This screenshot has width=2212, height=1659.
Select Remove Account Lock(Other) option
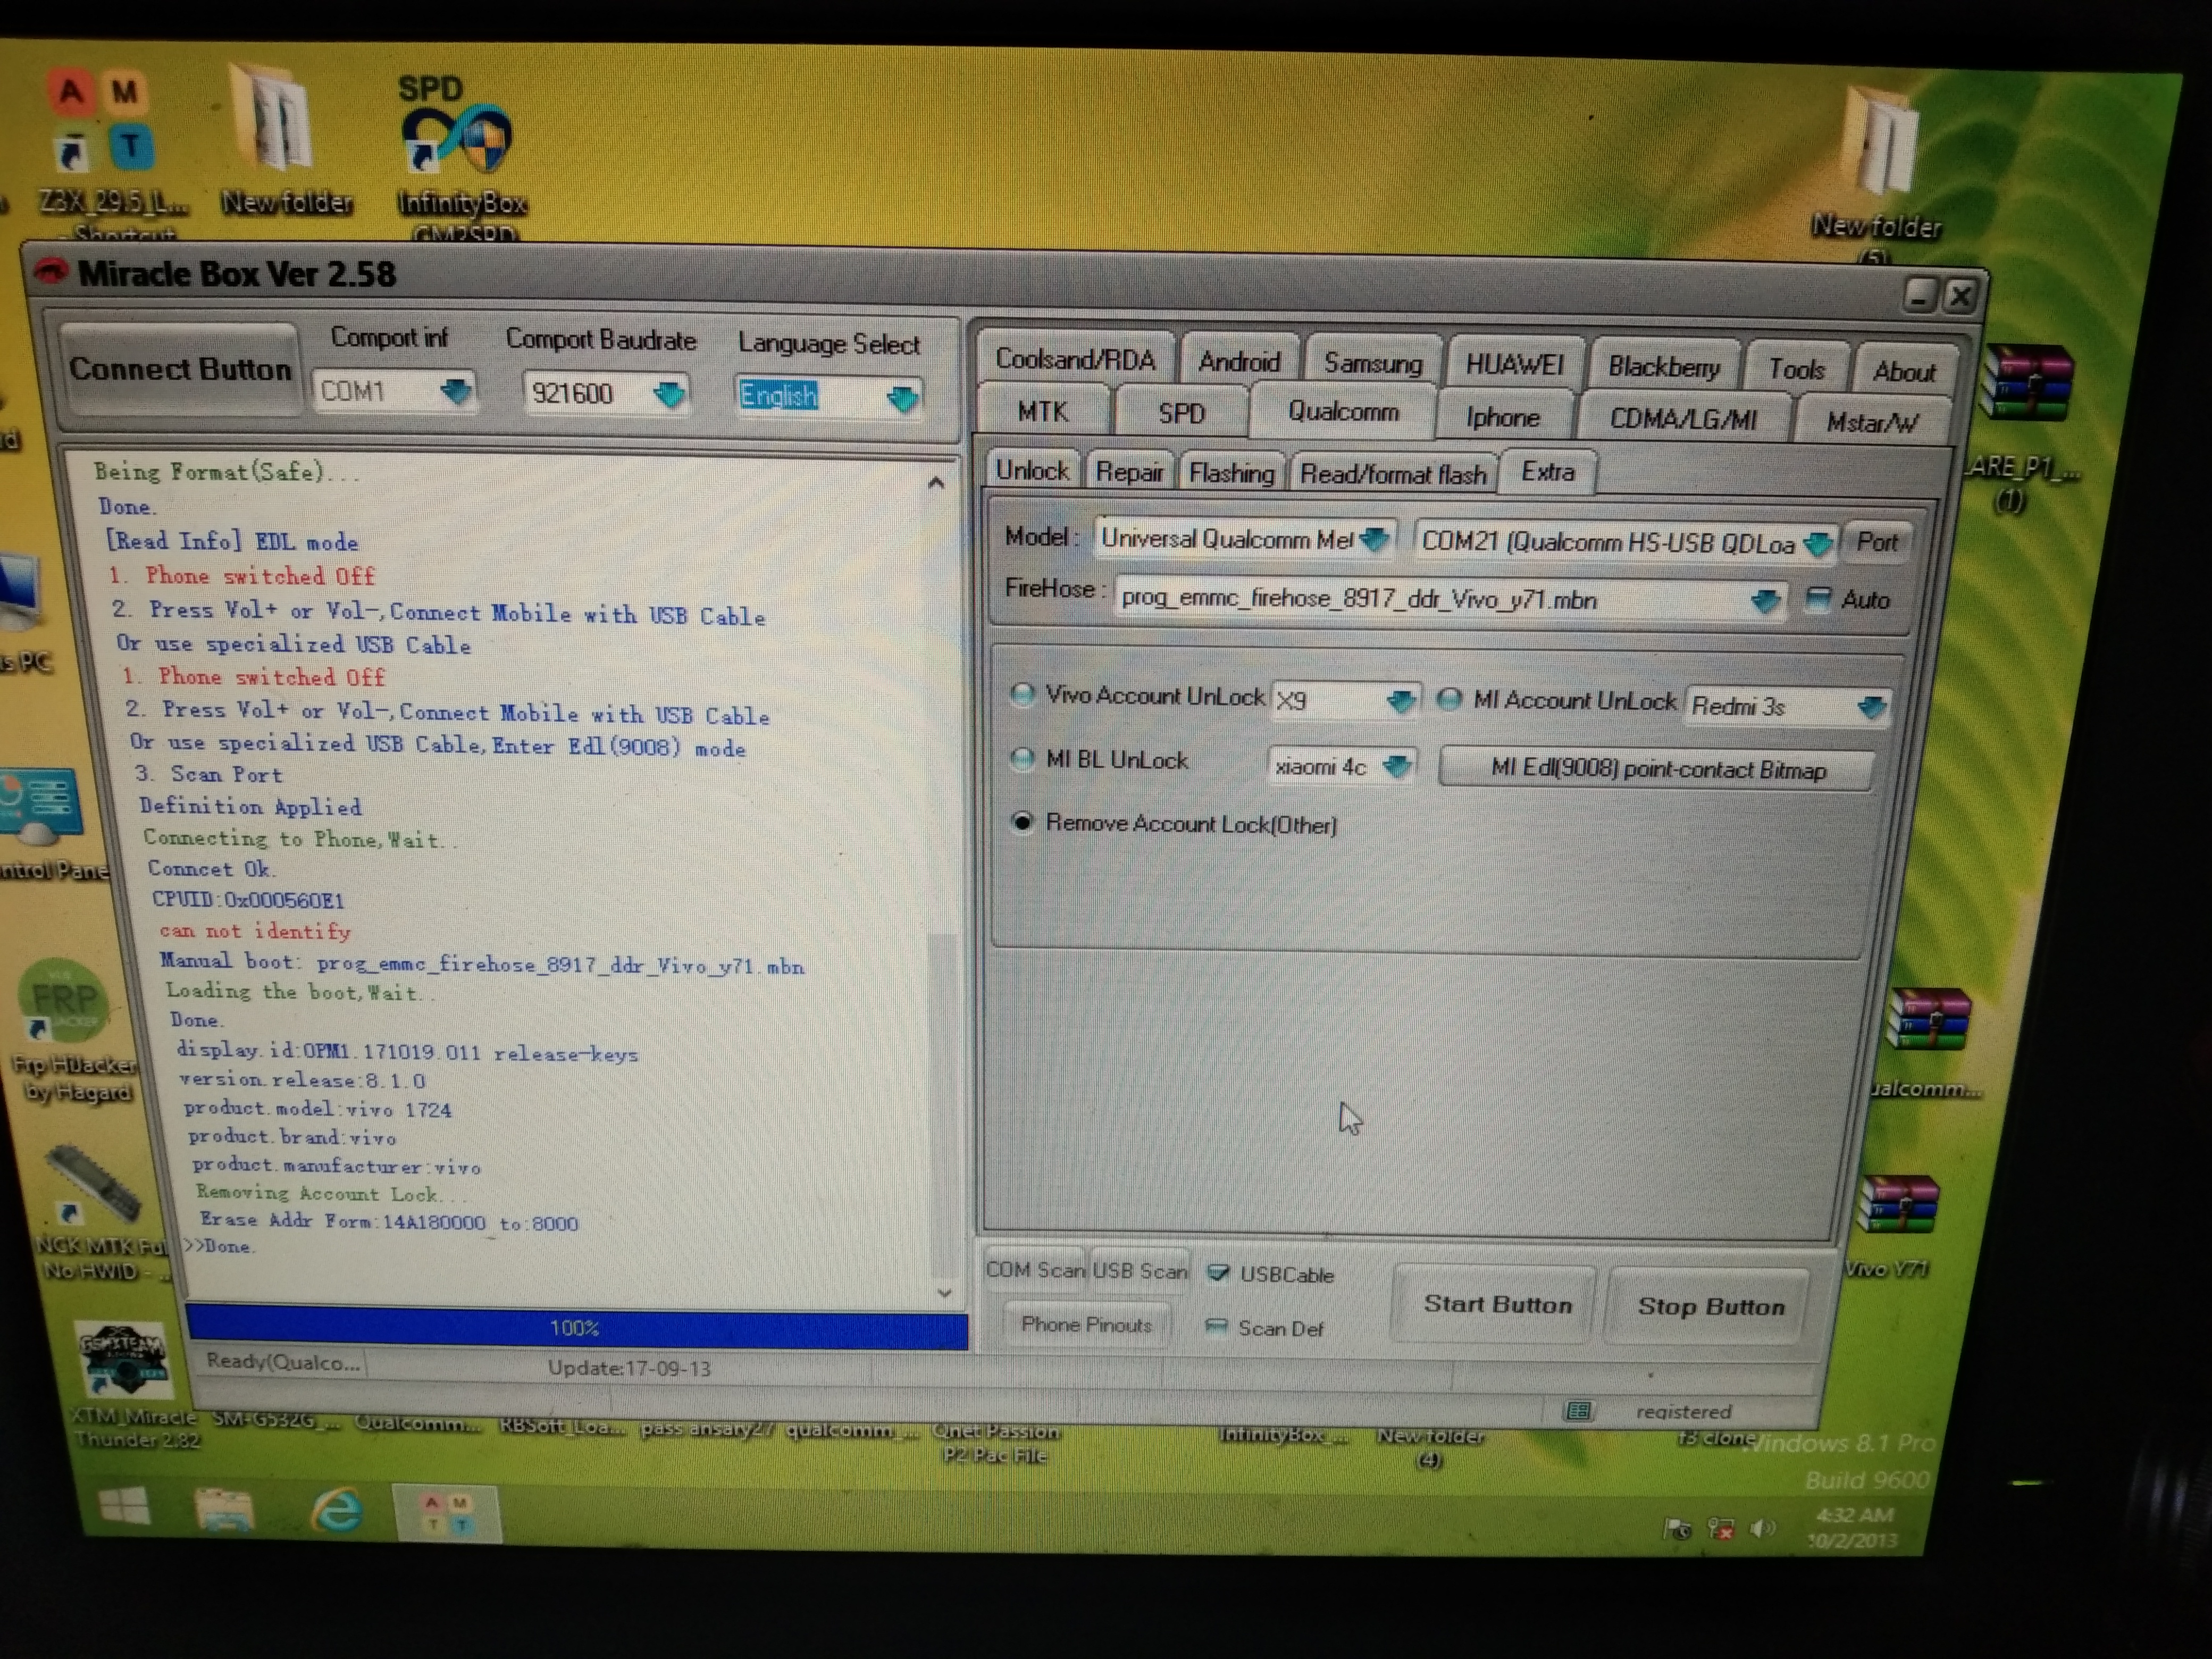click(x=1022, y=822)
